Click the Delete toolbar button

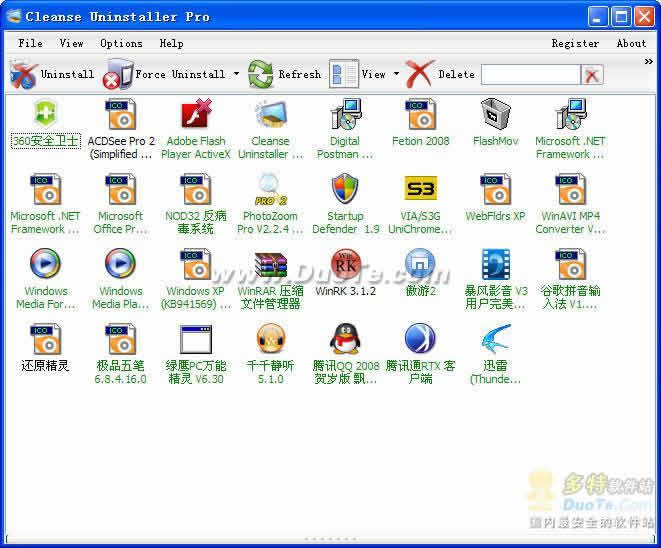440,75
